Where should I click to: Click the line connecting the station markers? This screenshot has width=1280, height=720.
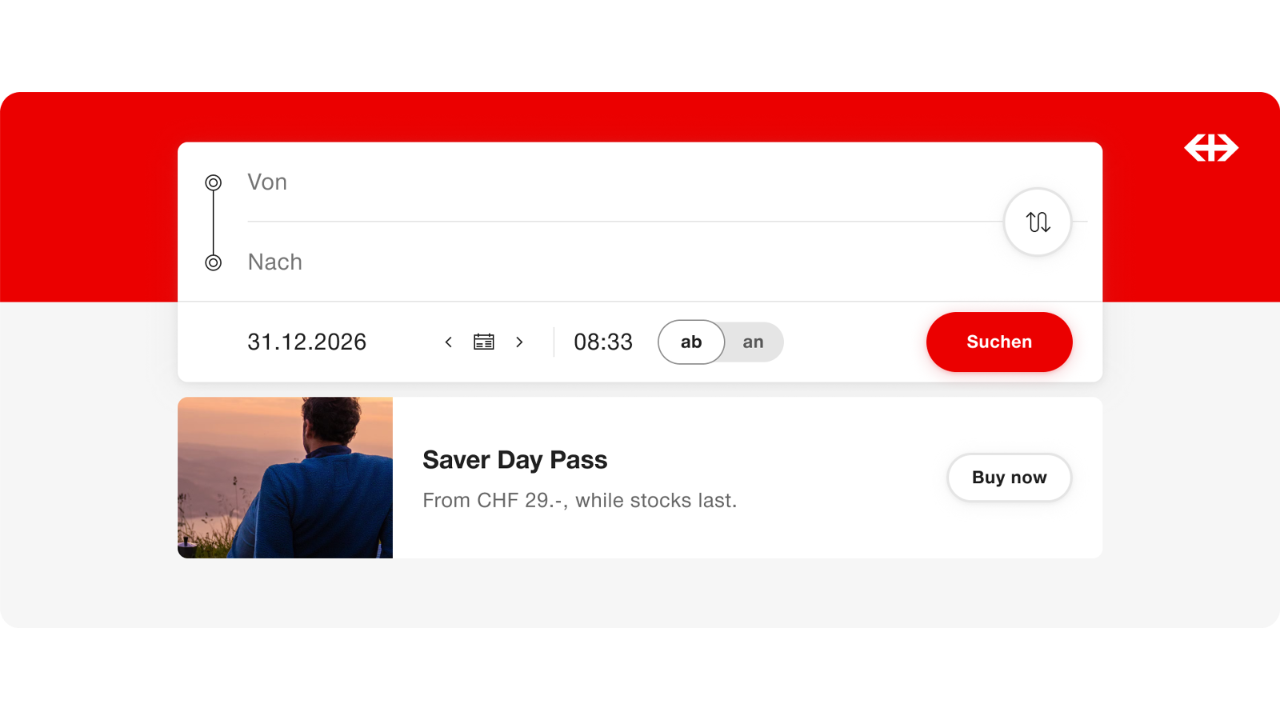click(x=213, y=222)
